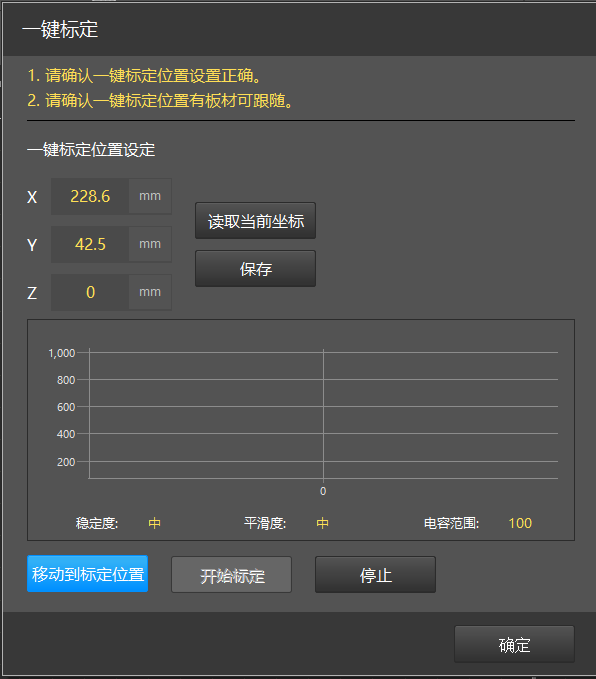Click the 一键标定 dialog title

point(60,30)
